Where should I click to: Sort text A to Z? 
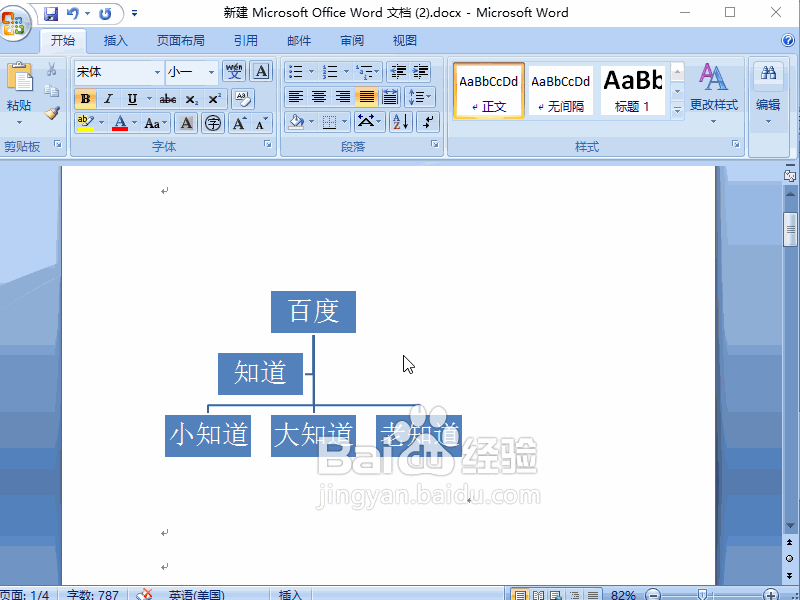pos(401,122)
